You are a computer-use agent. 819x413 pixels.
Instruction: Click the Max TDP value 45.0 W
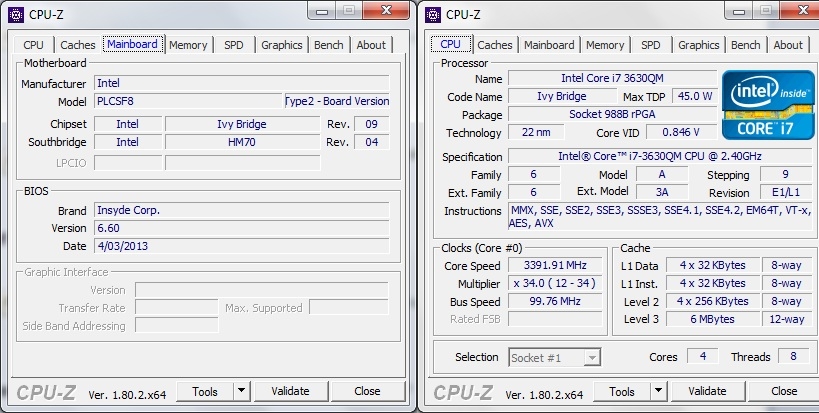(x=695, y=97)
